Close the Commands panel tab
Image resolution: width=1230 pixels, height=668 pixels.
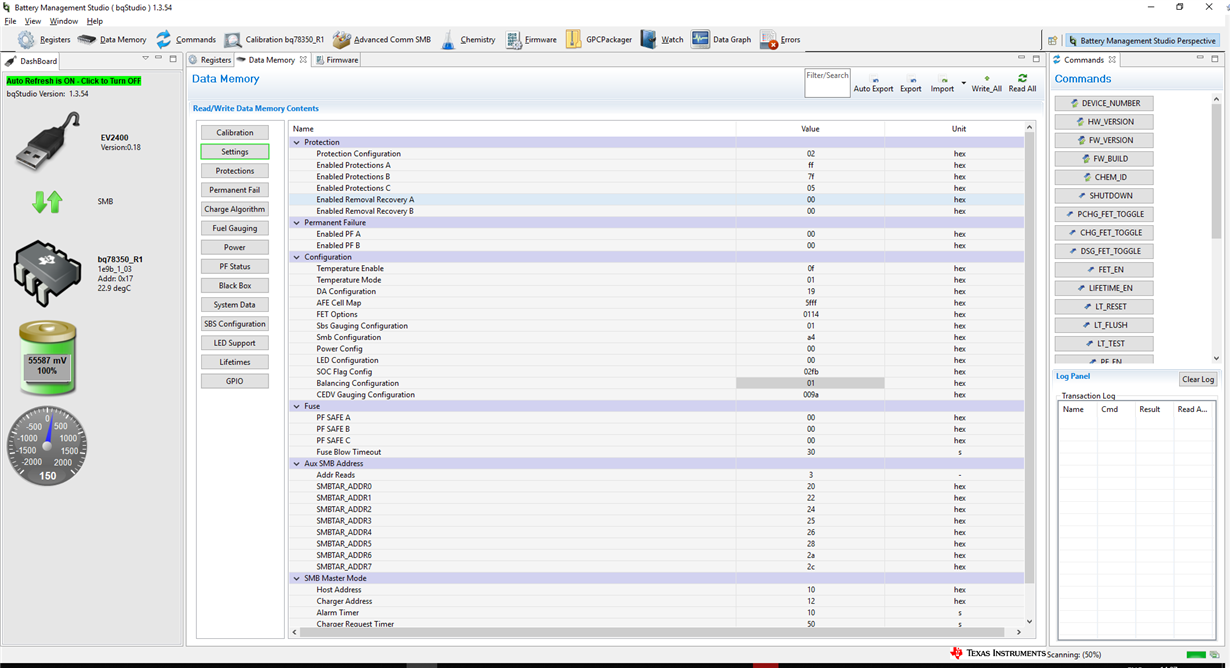pyautogui.click(x=1112, y=60)
